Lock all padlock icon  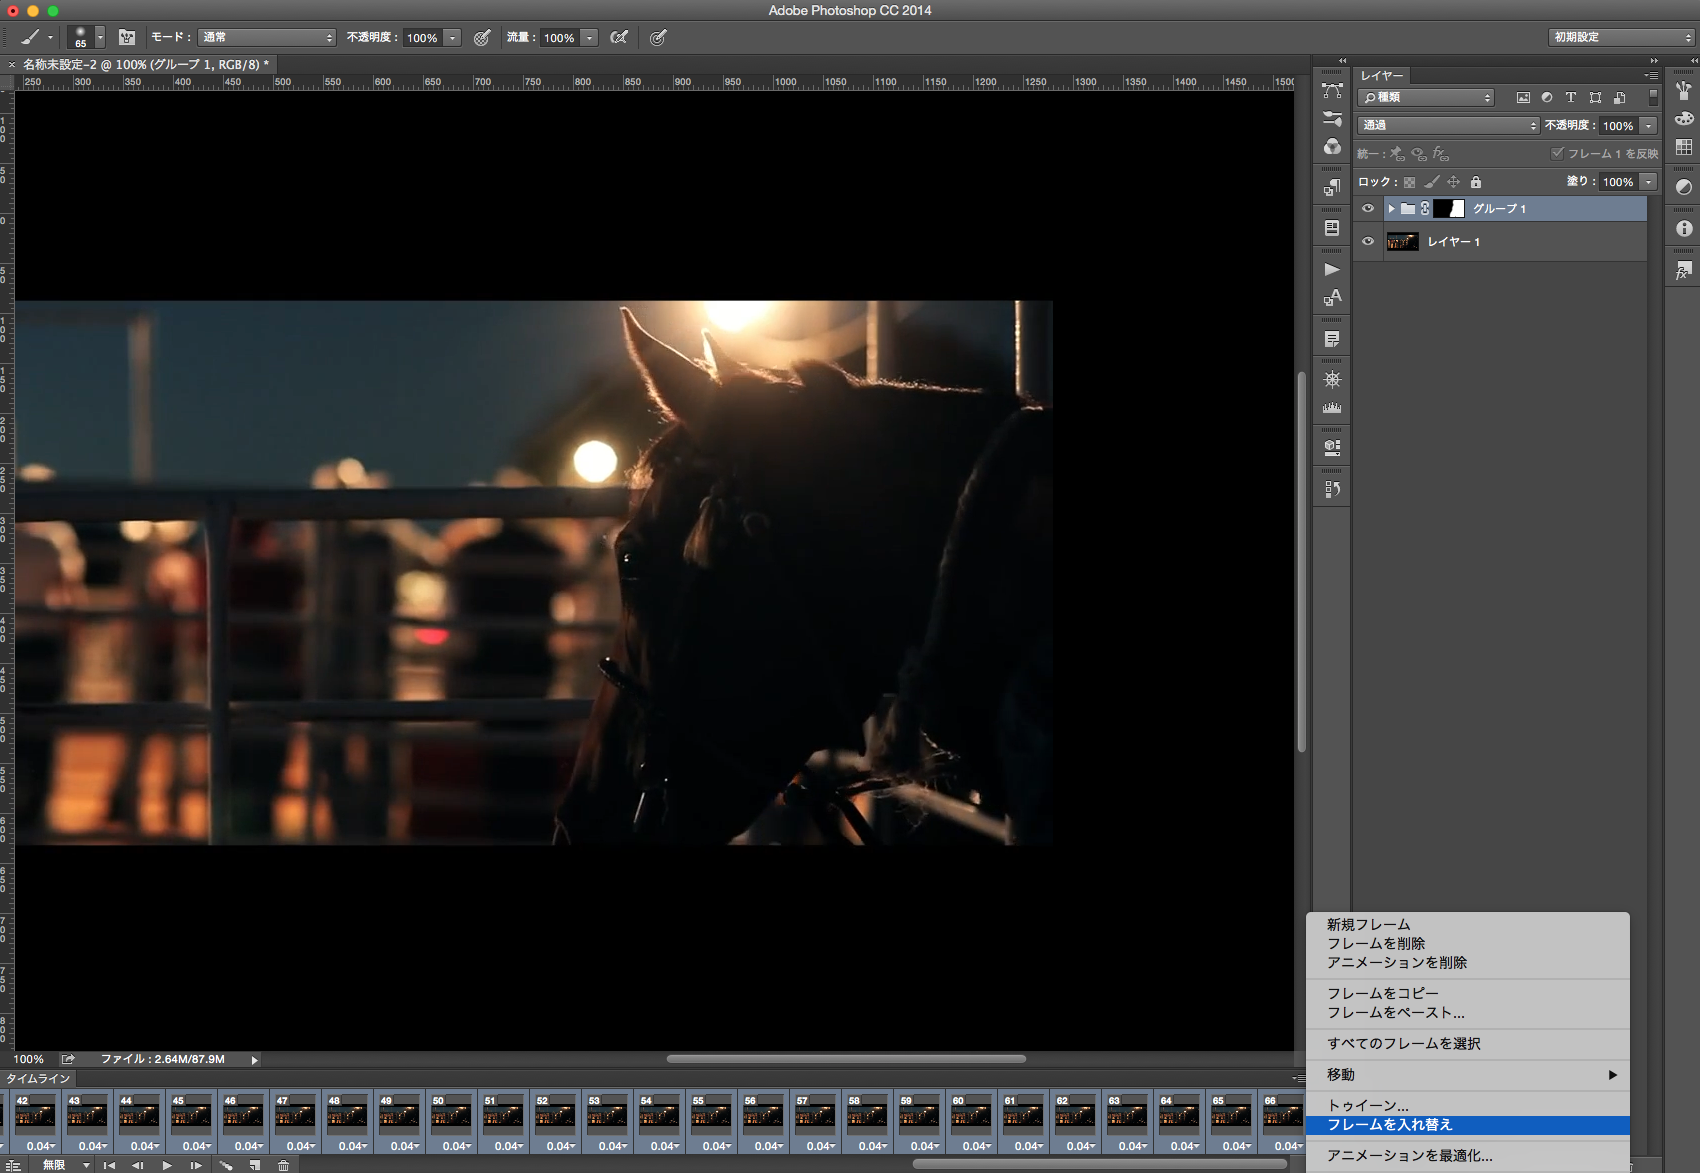point(1476,182)
